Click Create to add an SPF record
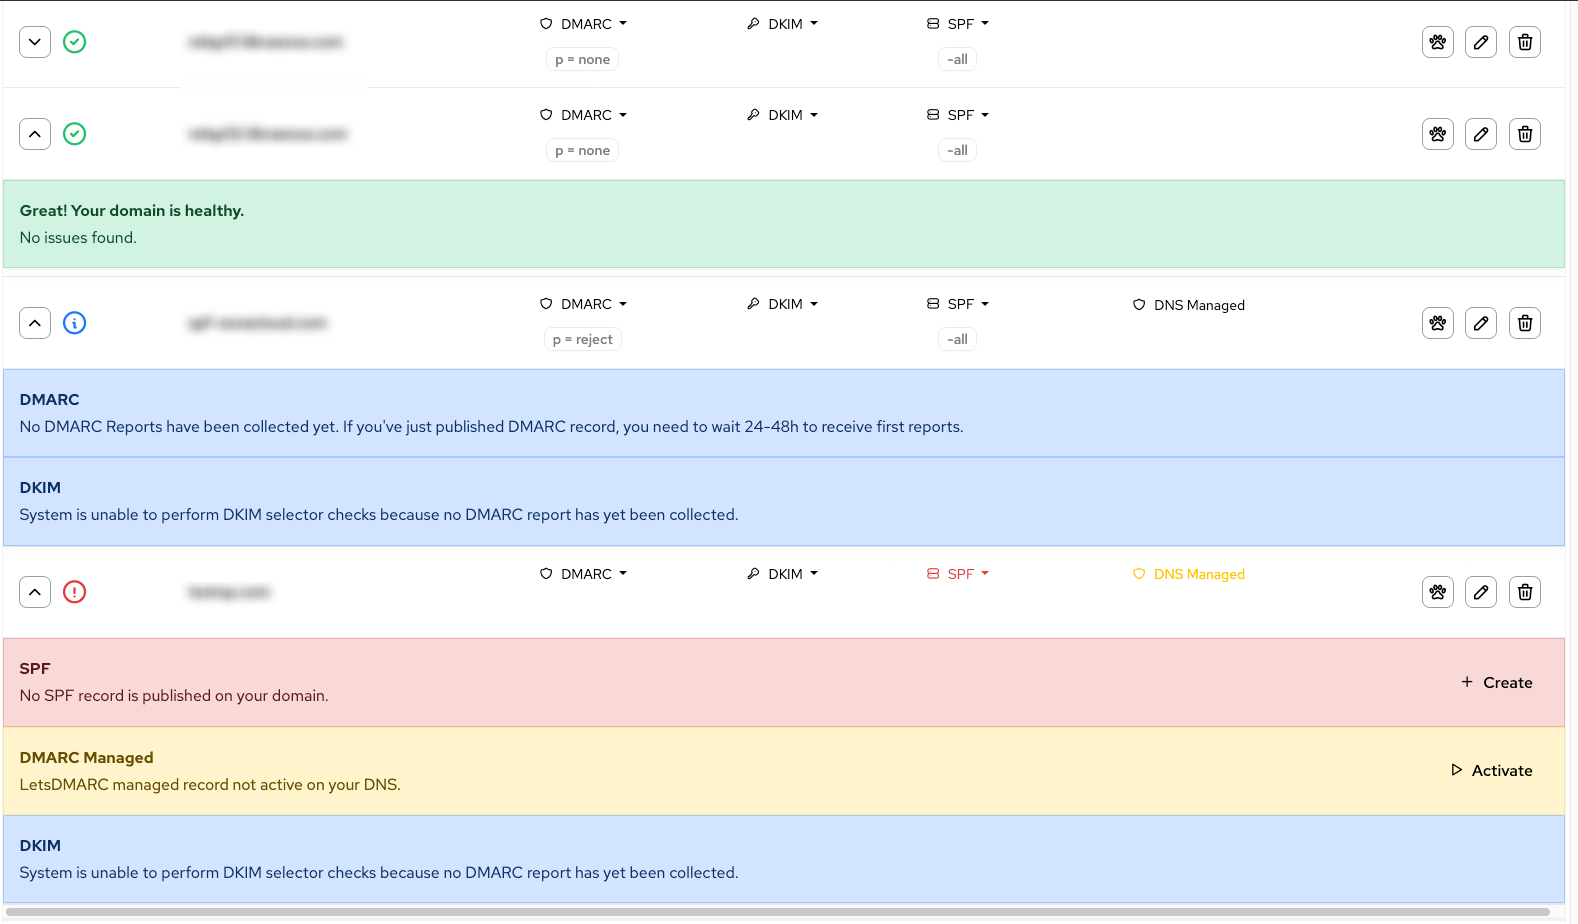The height and width of the screenshot is (924, 1578). click(1496, 682)
